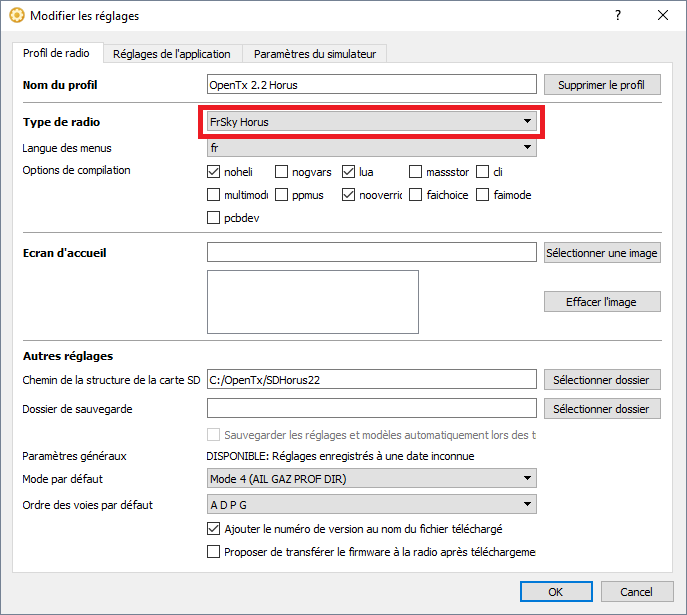Enable Proposer de transférer le firmware option
This screenshot has height=615, width=687.
pos(213,551)
